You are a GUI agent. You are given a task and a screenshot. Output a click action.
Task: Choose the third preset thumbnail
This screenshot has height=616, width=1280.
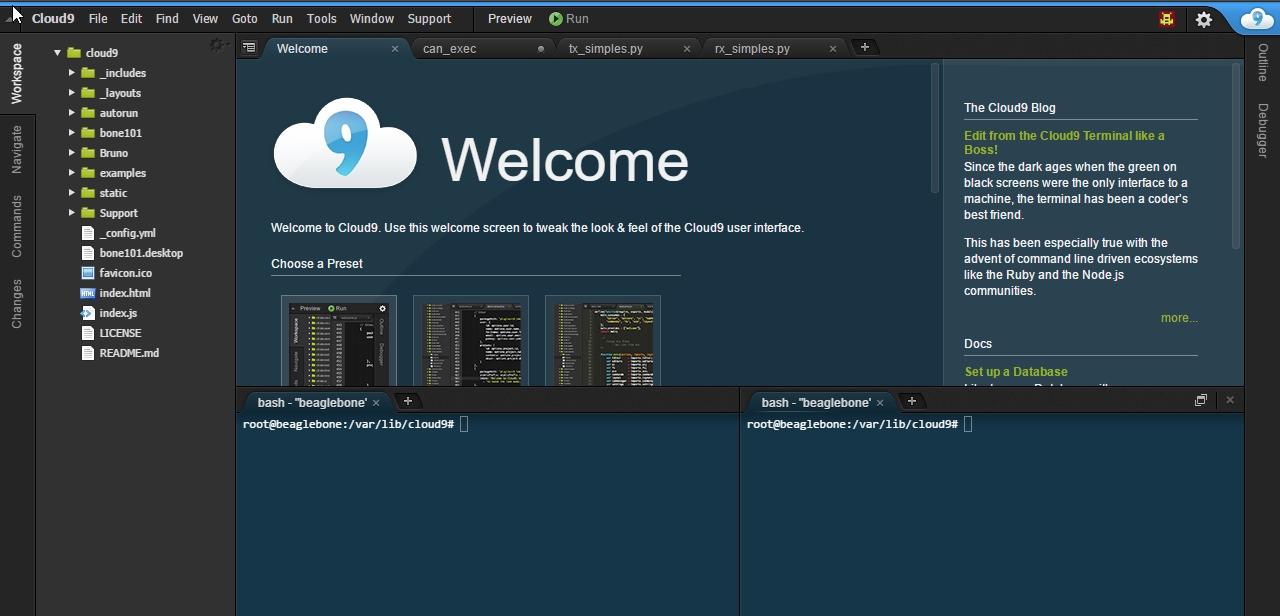pos(603,341)
